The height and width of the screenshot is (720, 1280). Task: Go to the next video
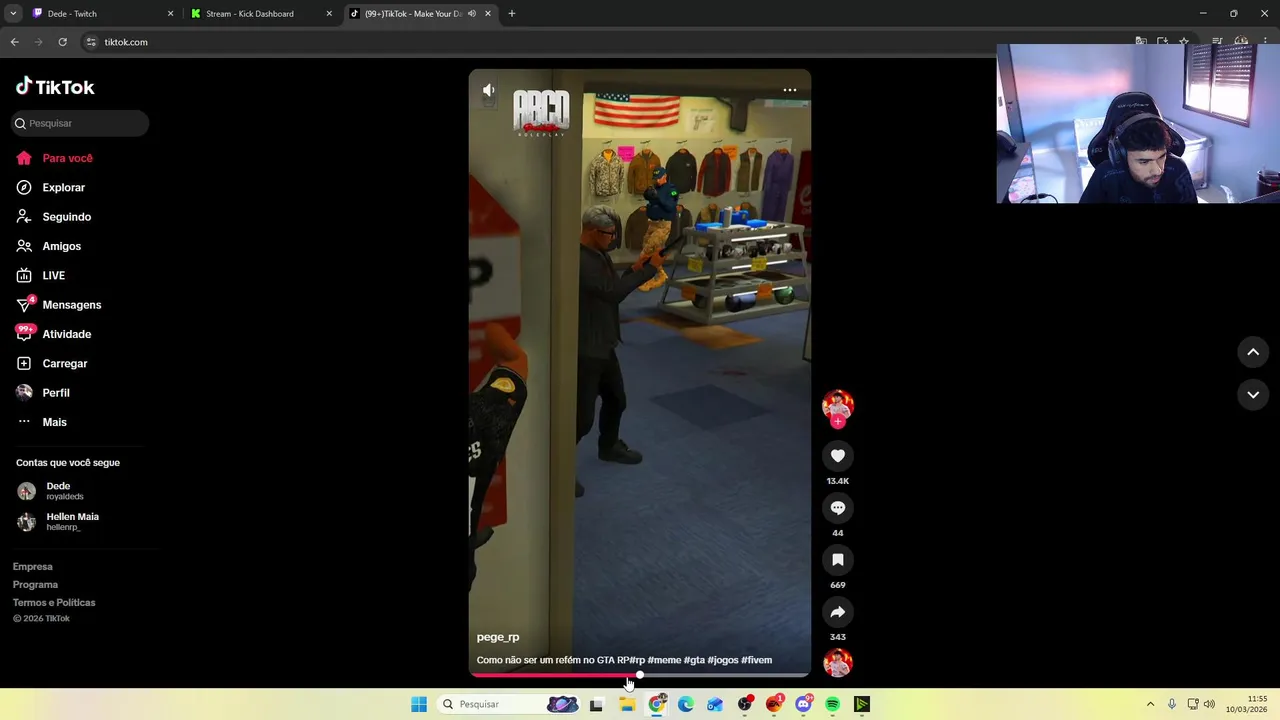coord(1253,395)
